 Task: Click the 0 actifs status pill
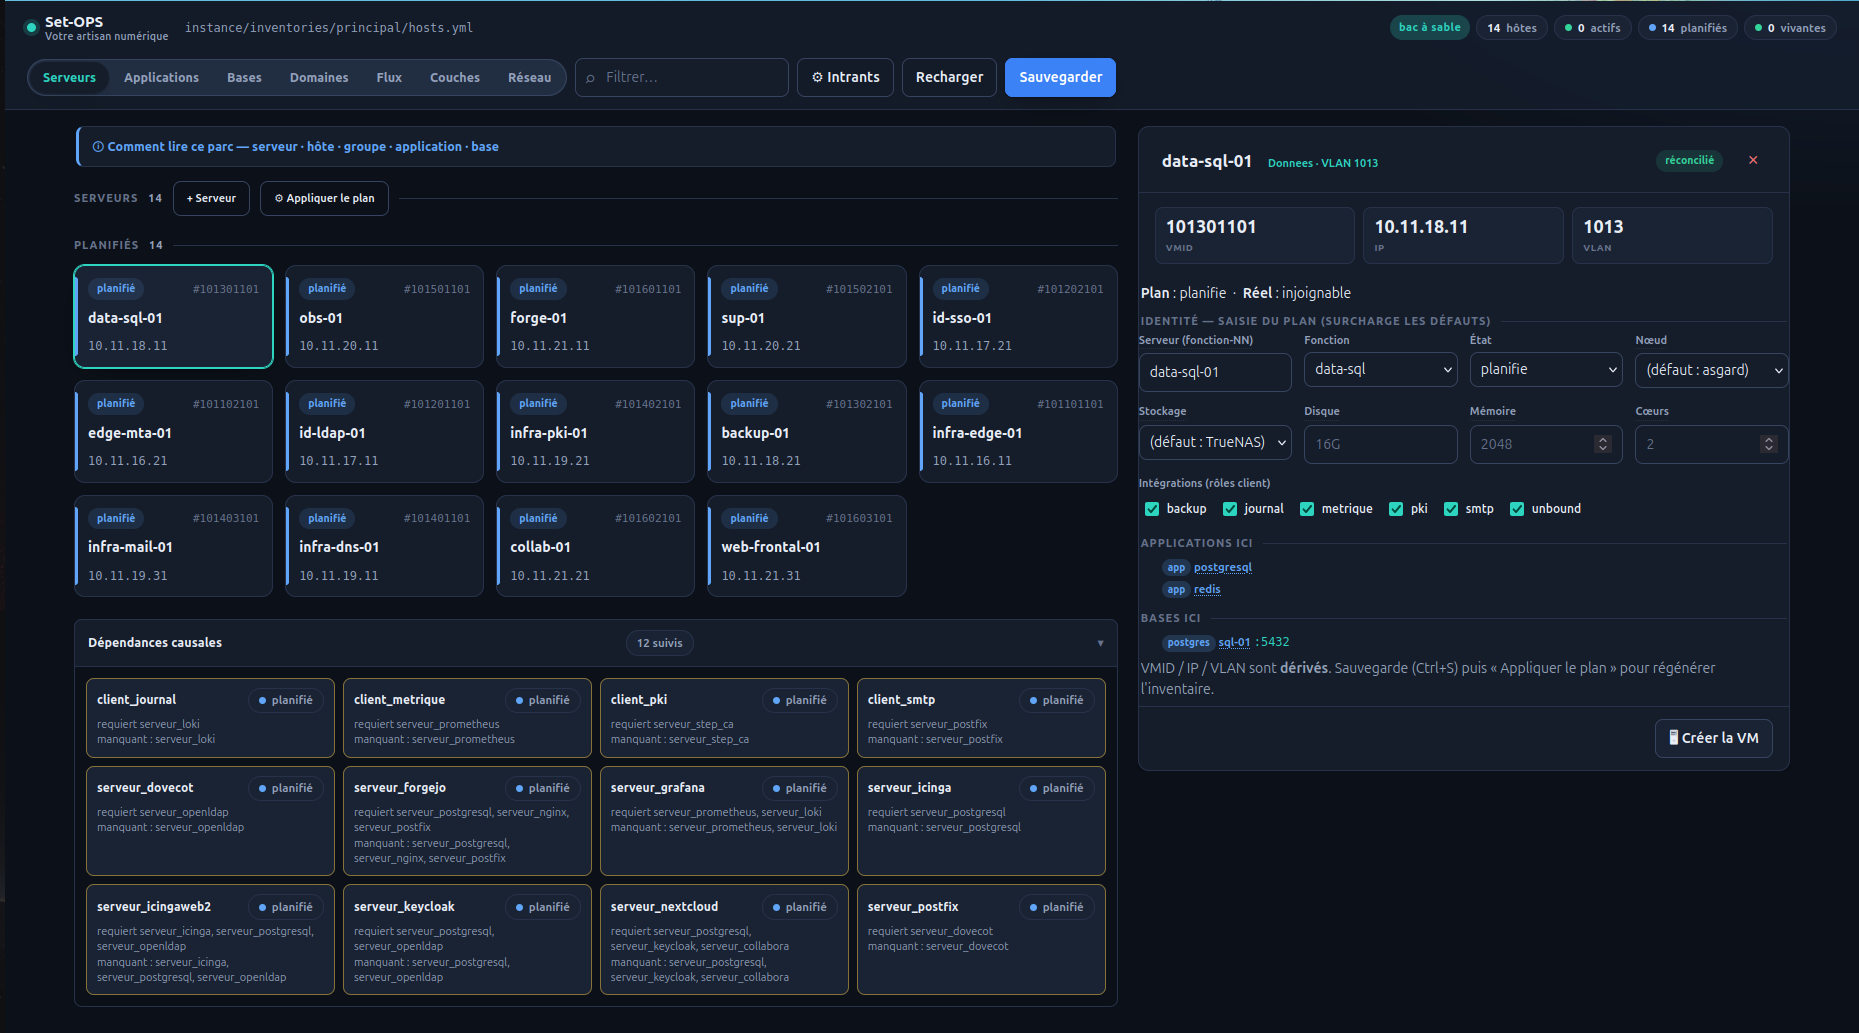click(x=1593, y=28)
